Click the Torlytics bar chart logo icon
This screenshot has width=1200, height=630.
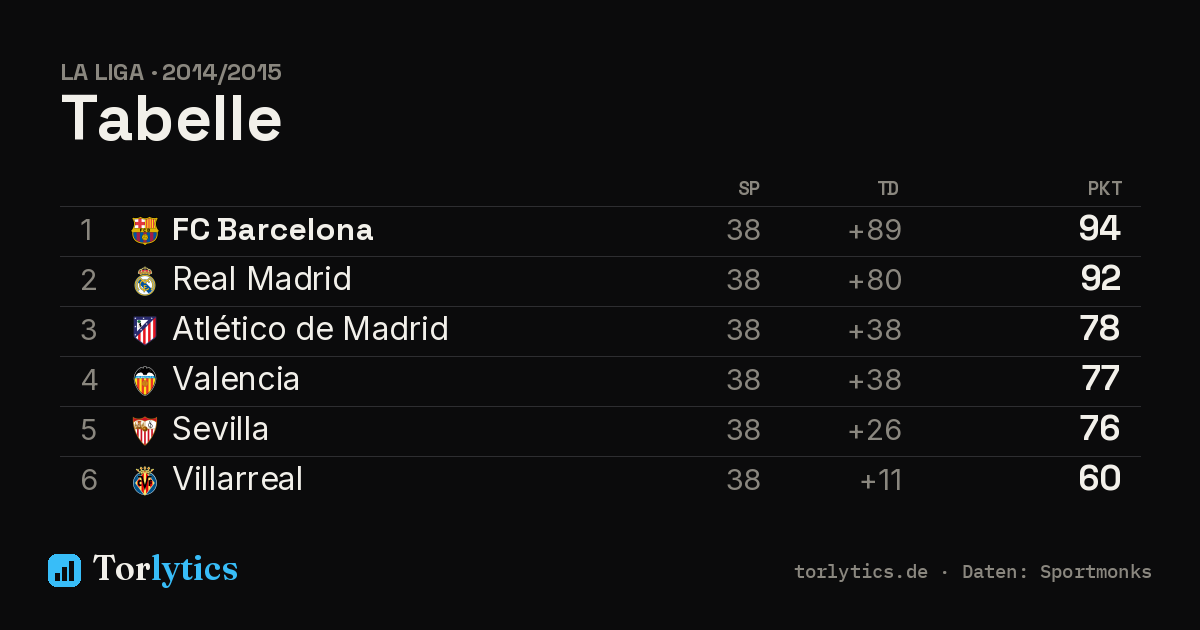64,570
